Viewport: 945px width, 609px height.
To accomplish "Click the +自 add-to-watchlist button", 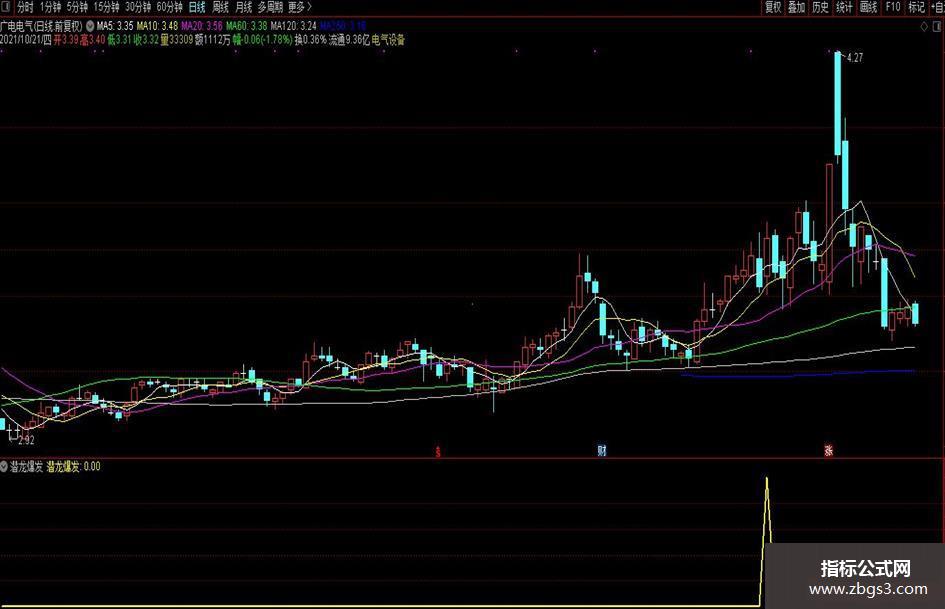I will click(x=937, y=7).
